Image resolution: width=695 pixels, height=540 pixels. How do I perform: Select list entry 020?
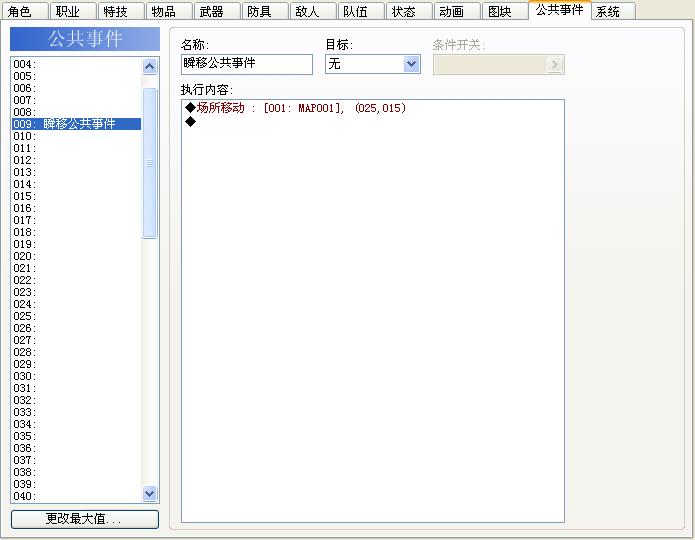pos(76,256)
